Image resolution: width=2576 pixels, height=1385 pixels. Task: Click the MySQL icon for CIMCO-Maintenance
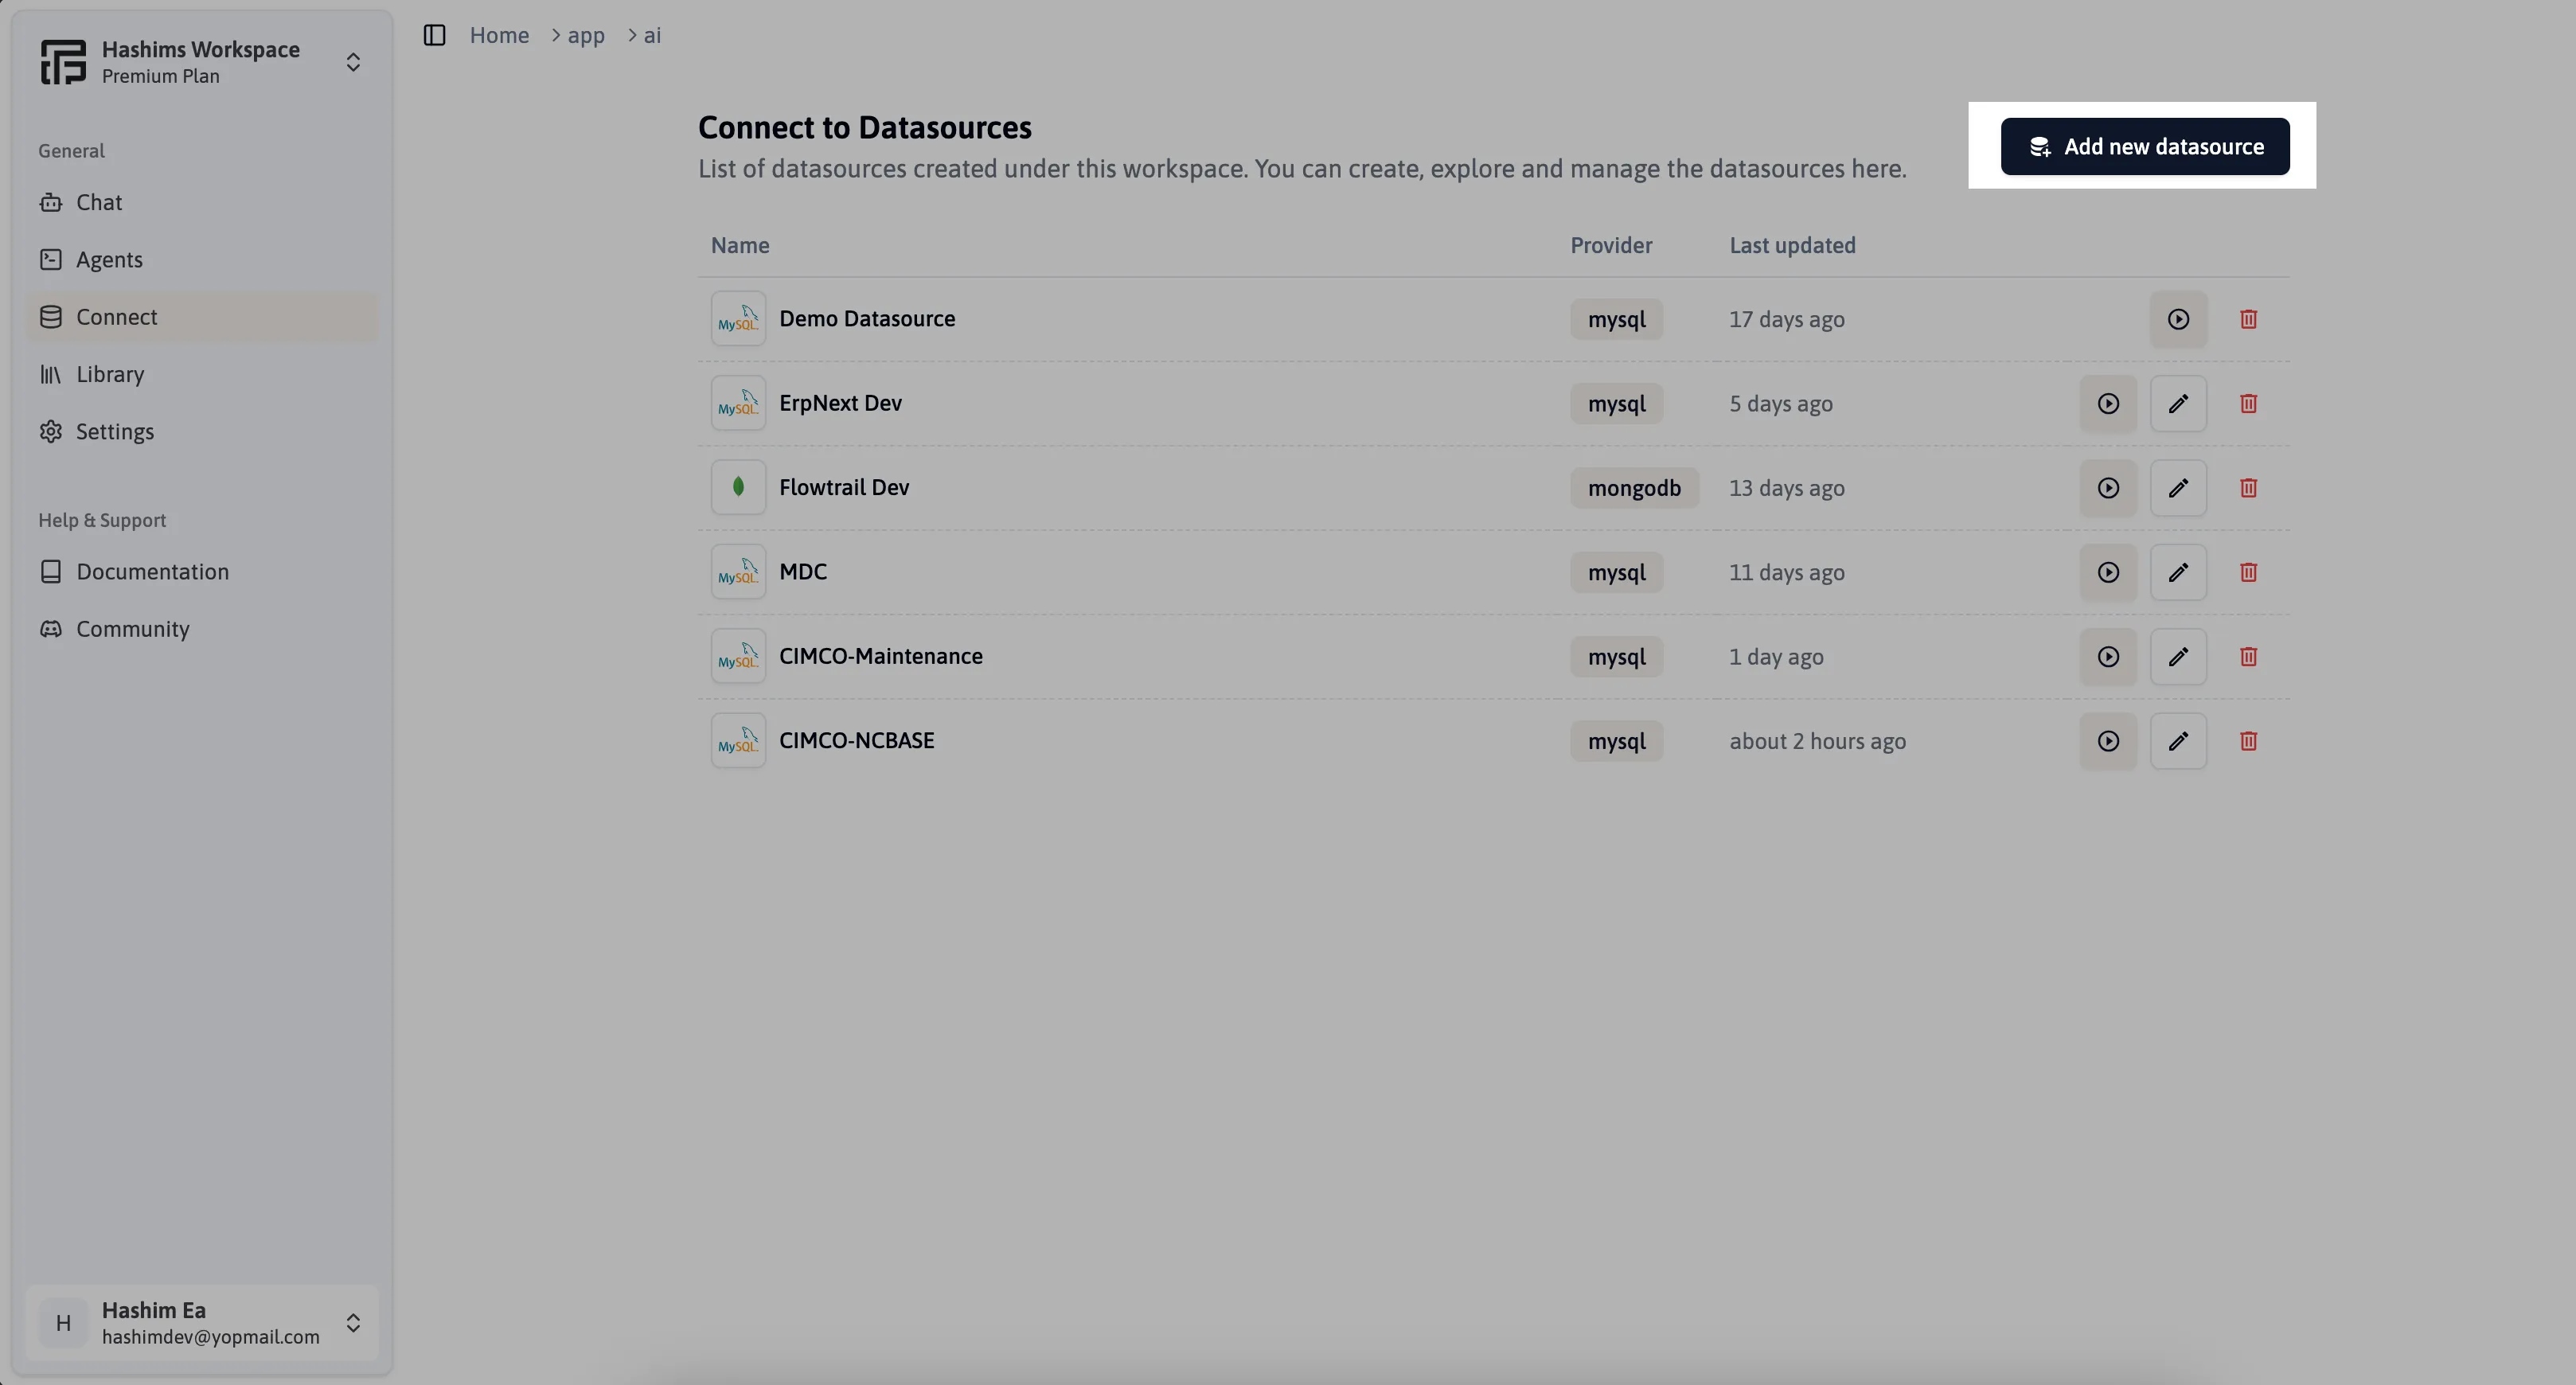(738, 657)
